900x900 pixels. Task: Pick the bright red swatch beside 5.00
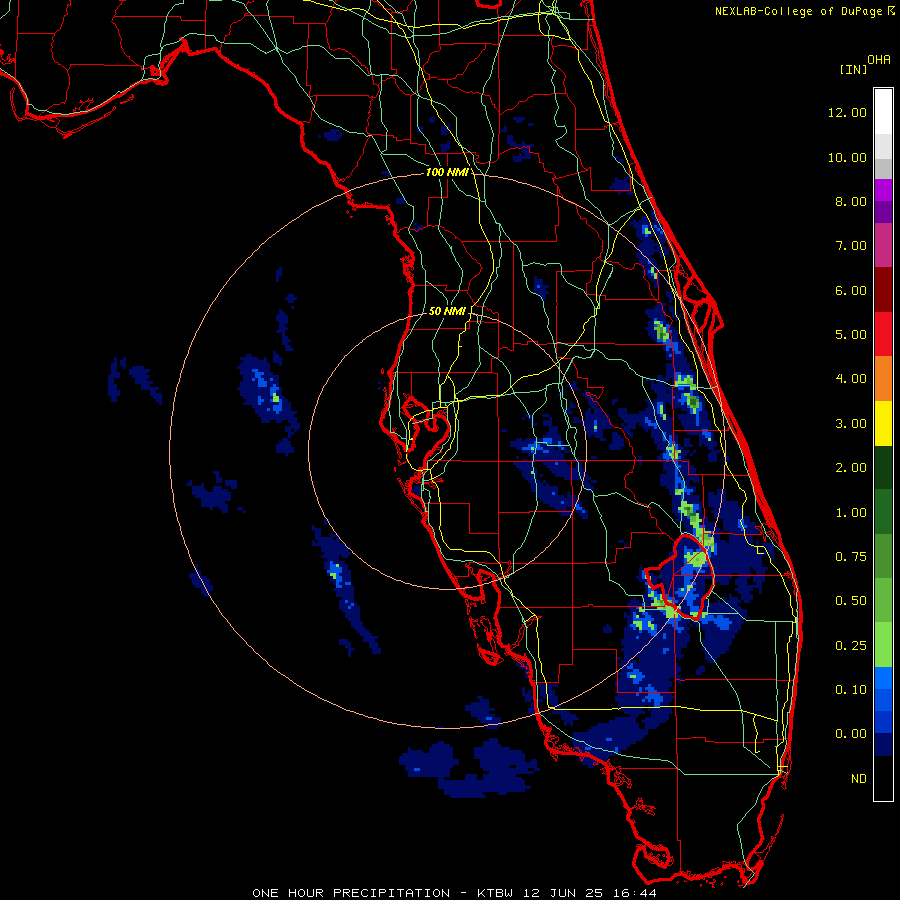(x=883, y=334)
